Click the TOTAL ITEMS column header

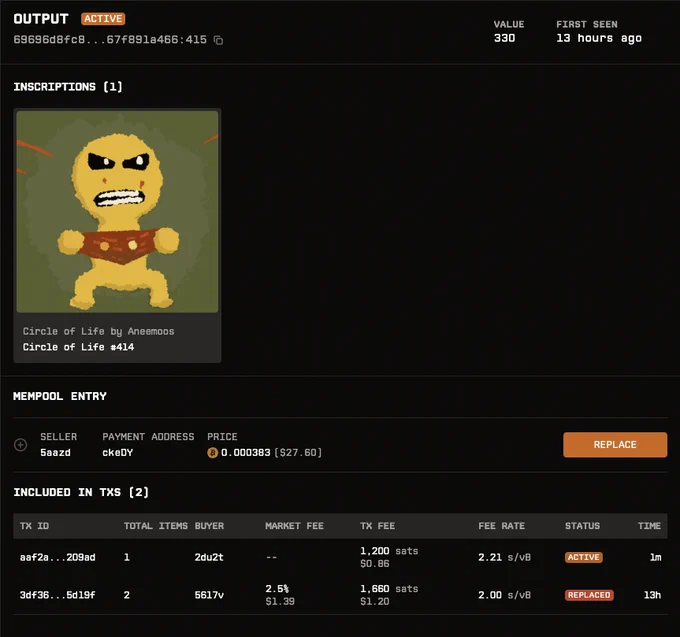[156, 526]
